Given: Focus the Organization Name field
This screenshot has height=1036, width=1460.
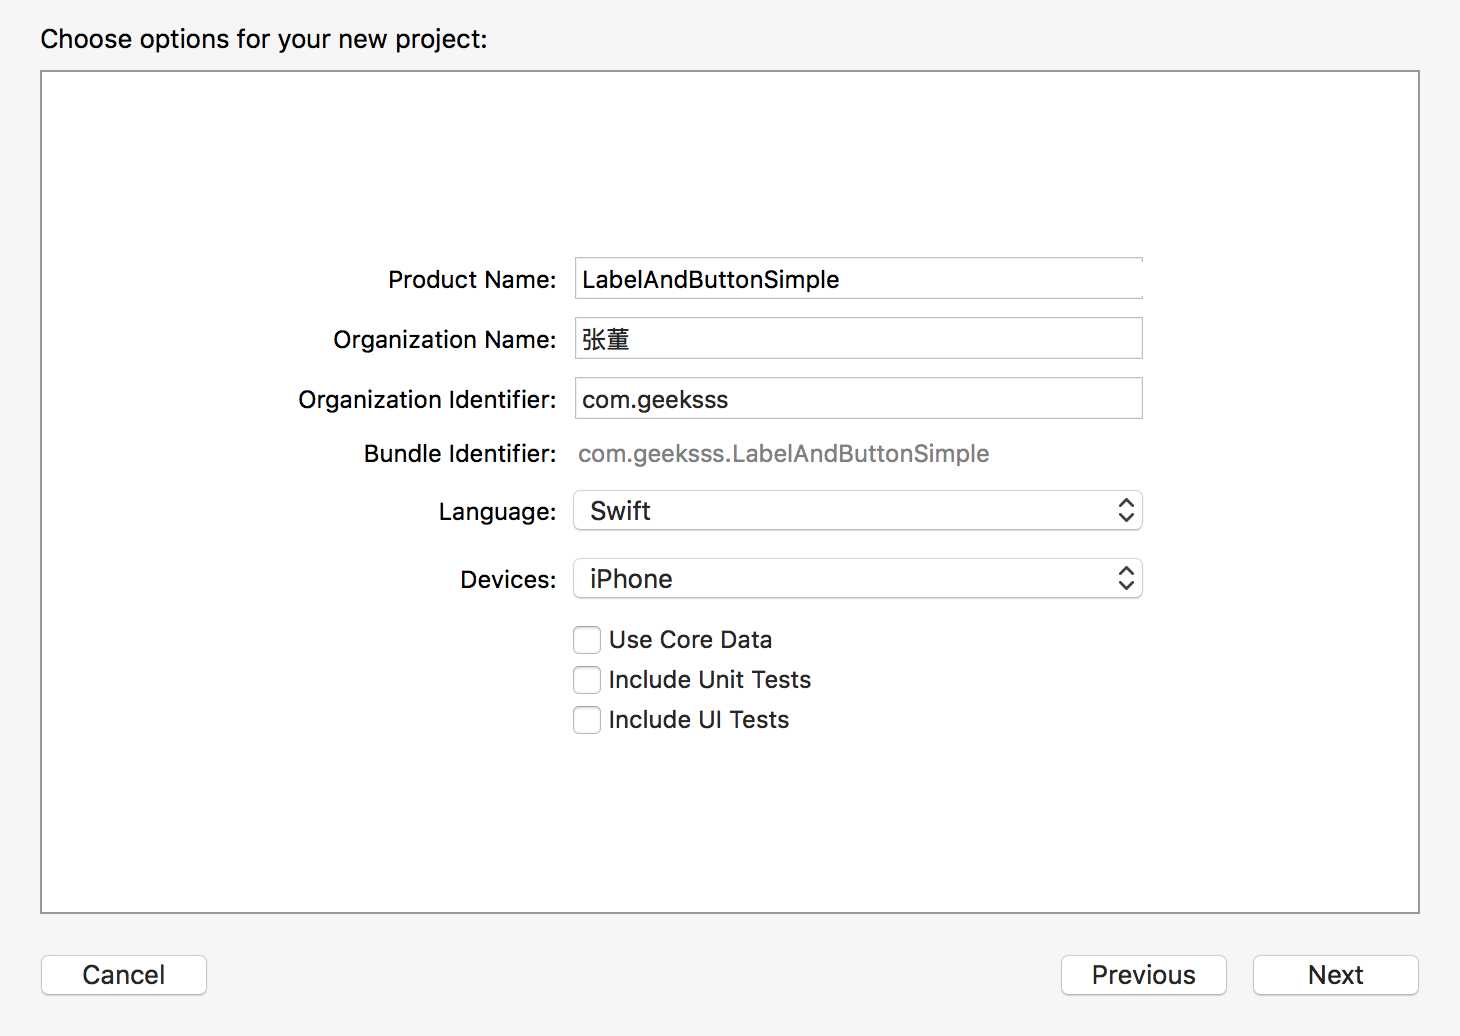Looking at the screenshot, I should tap(858, 339).
